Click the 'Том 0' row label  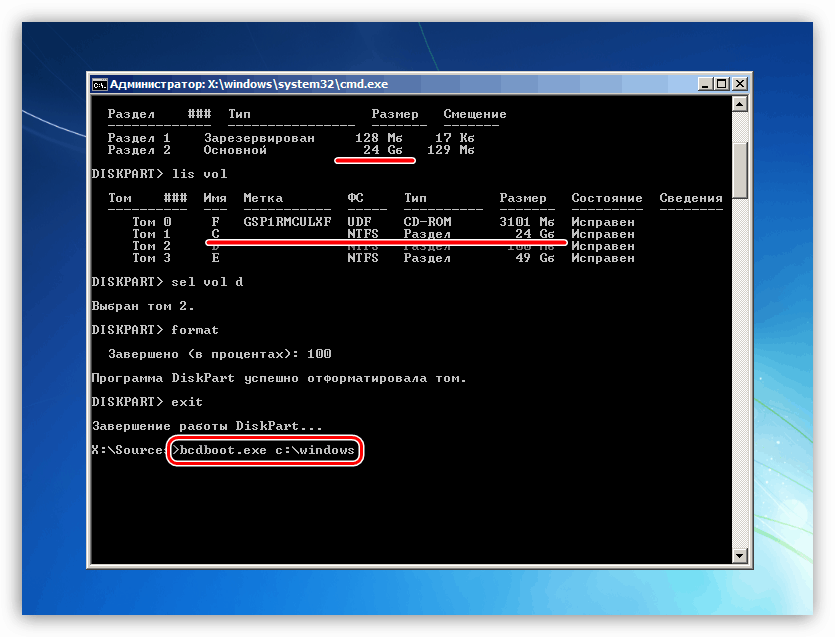pos(152,222)
